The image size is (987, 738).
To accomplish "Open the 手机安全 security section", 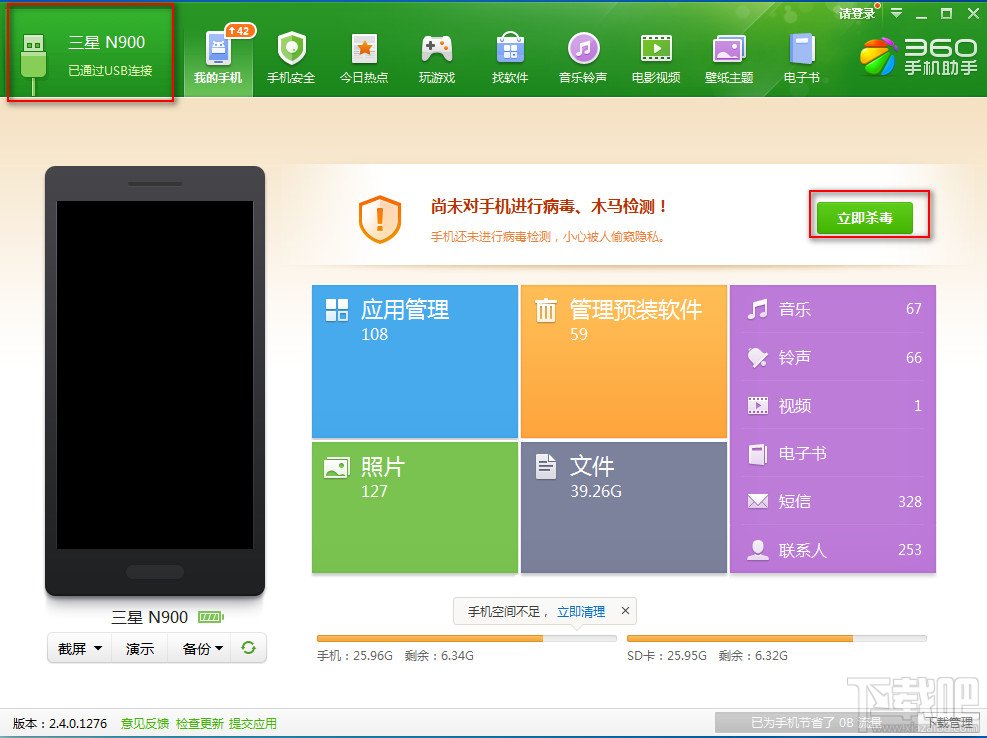I will coord(291,55).
